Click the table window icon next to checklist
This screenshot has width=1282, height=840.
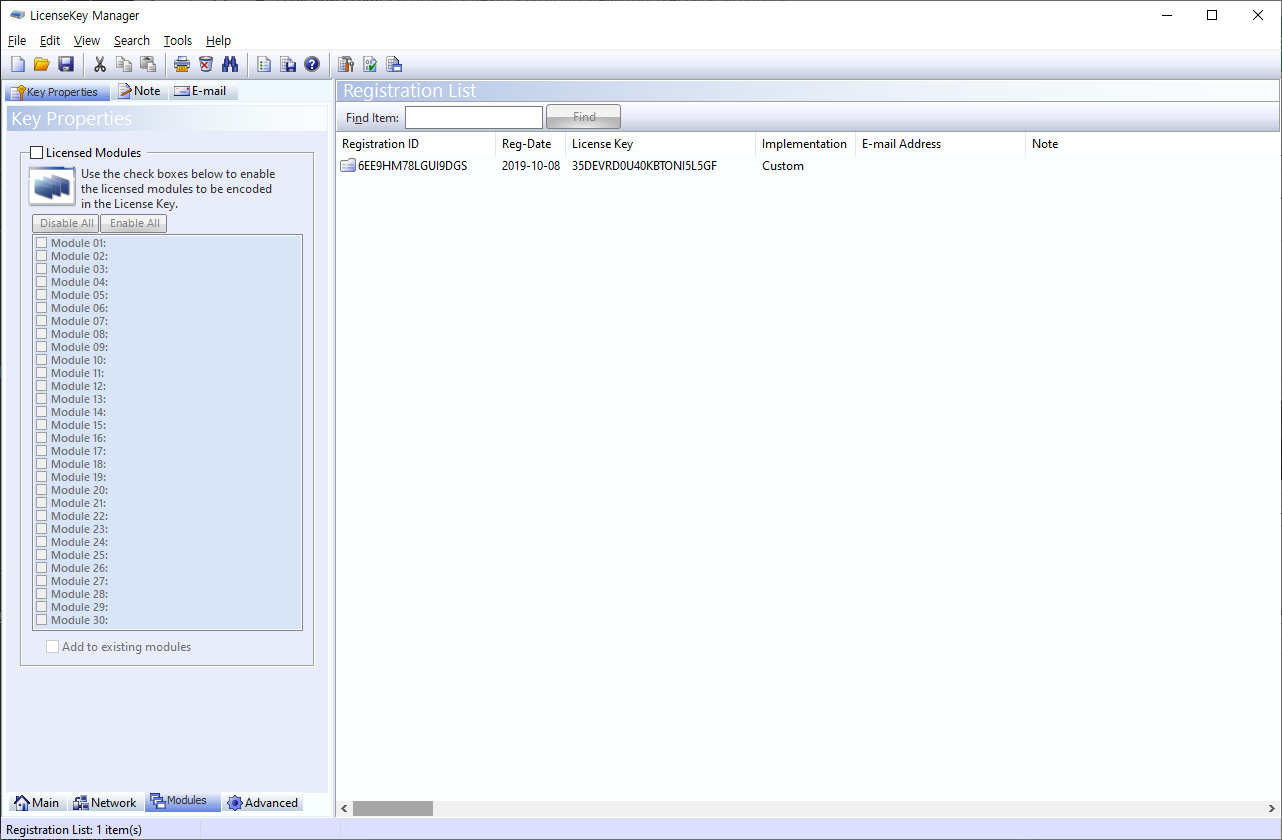pyautogui.click(x=394, y=65)
